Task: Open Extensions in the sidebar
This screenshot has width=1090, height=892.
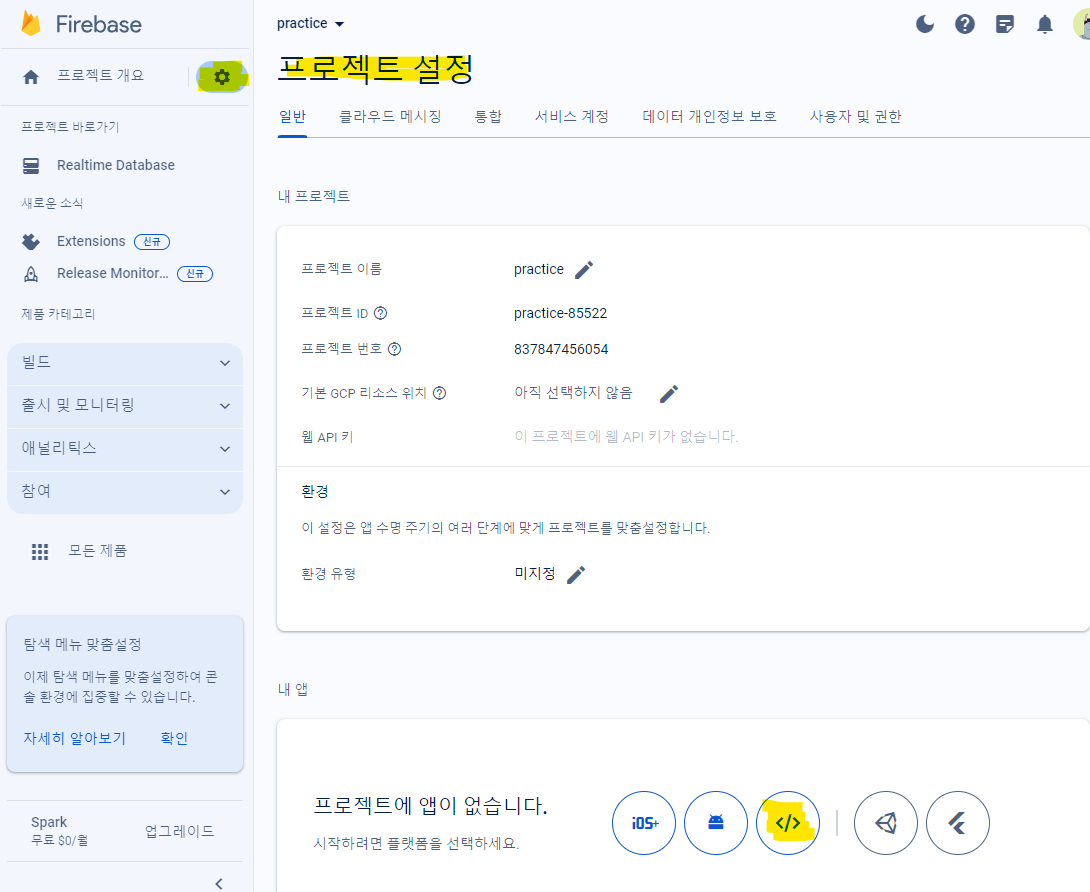Action: pyautogui.click(x=91, y=241)
